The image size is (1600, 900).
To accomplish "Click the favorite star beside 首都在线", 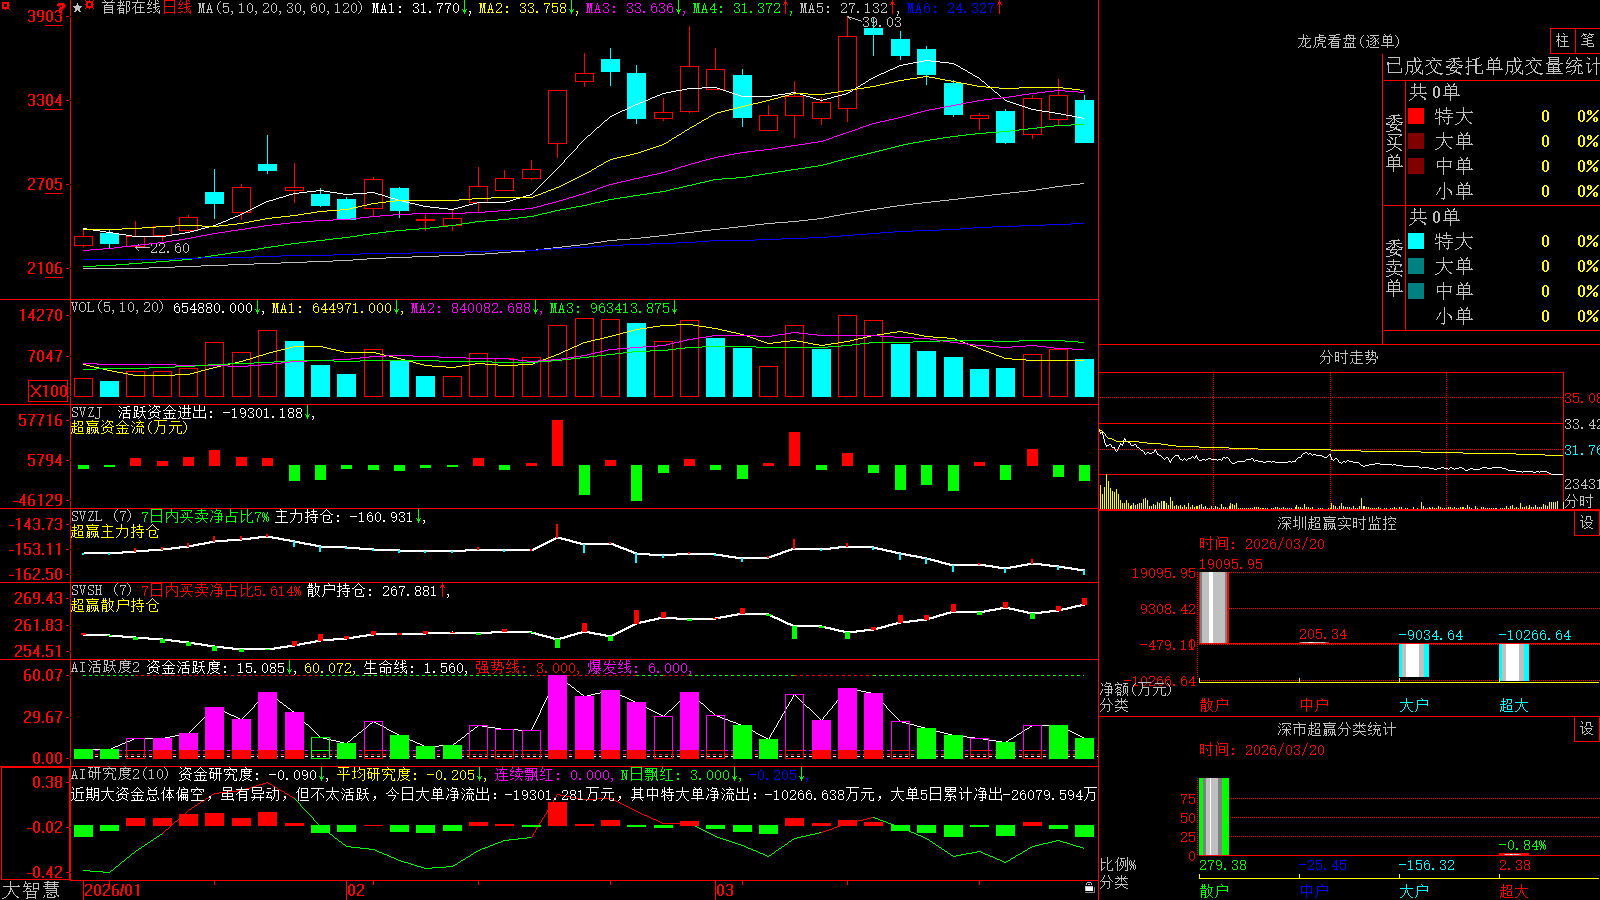I will pos(77,8).
